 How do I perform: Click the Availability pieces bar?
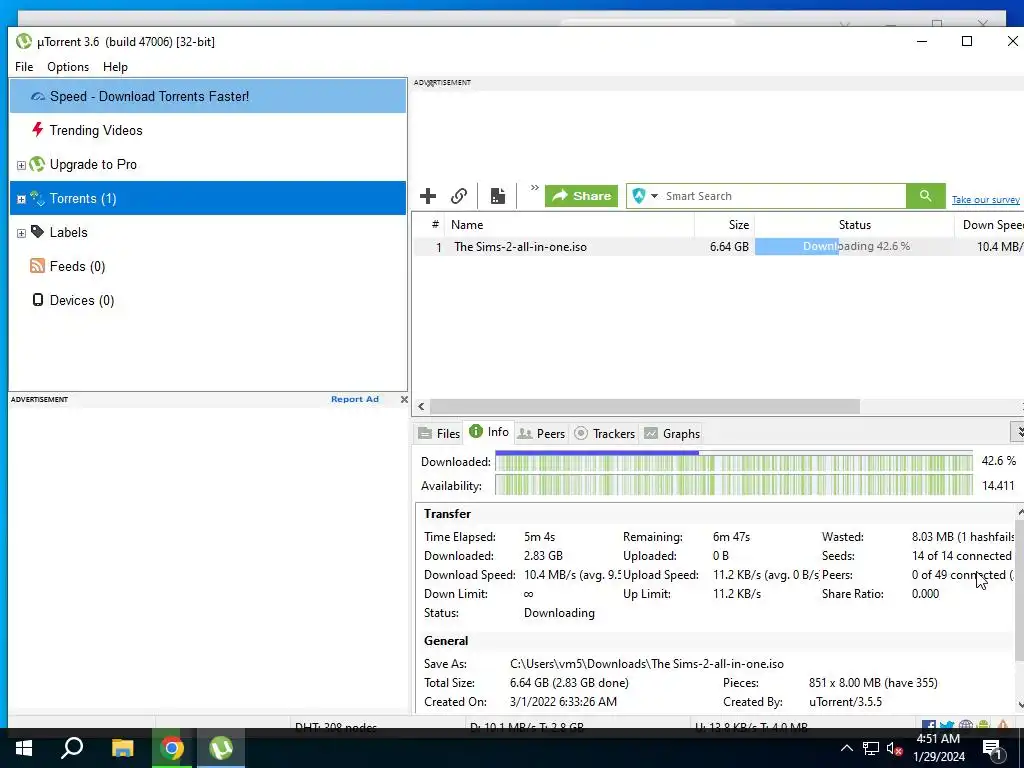734,485
